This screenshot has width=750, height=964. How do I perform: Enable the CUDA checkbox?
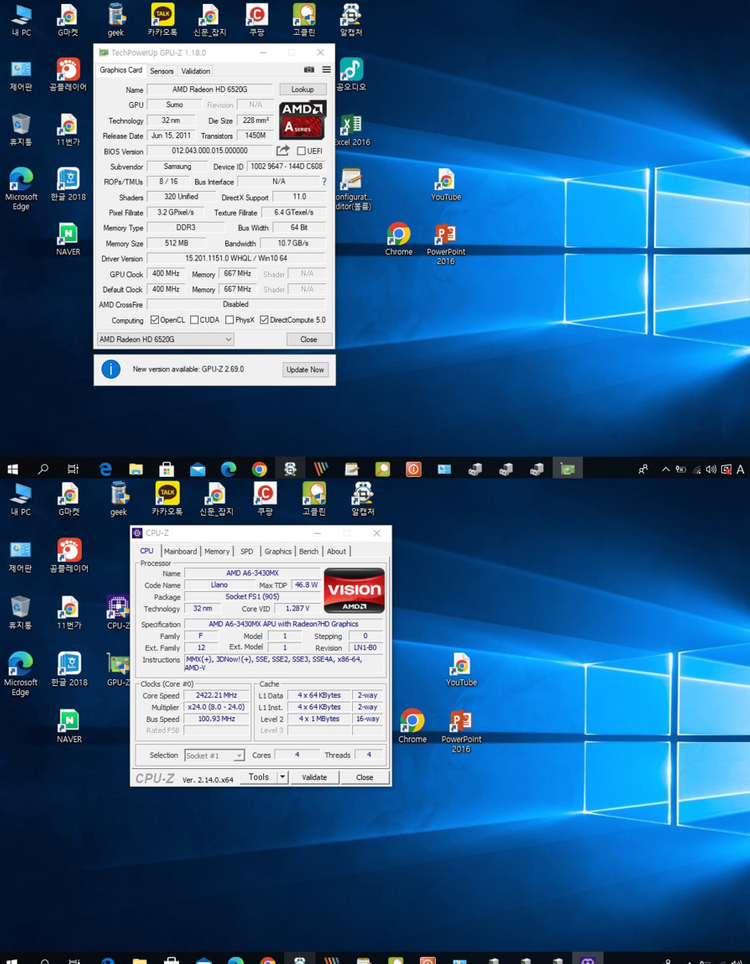194,320
